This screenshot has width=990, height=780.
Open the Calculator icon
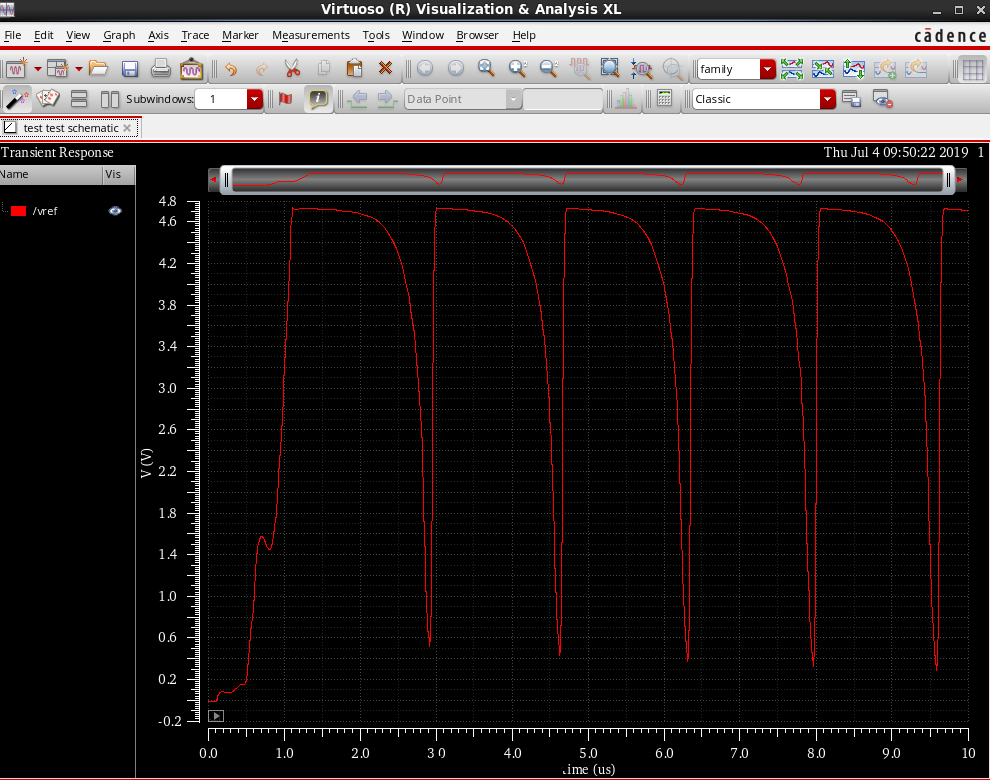tap(663, 99)
